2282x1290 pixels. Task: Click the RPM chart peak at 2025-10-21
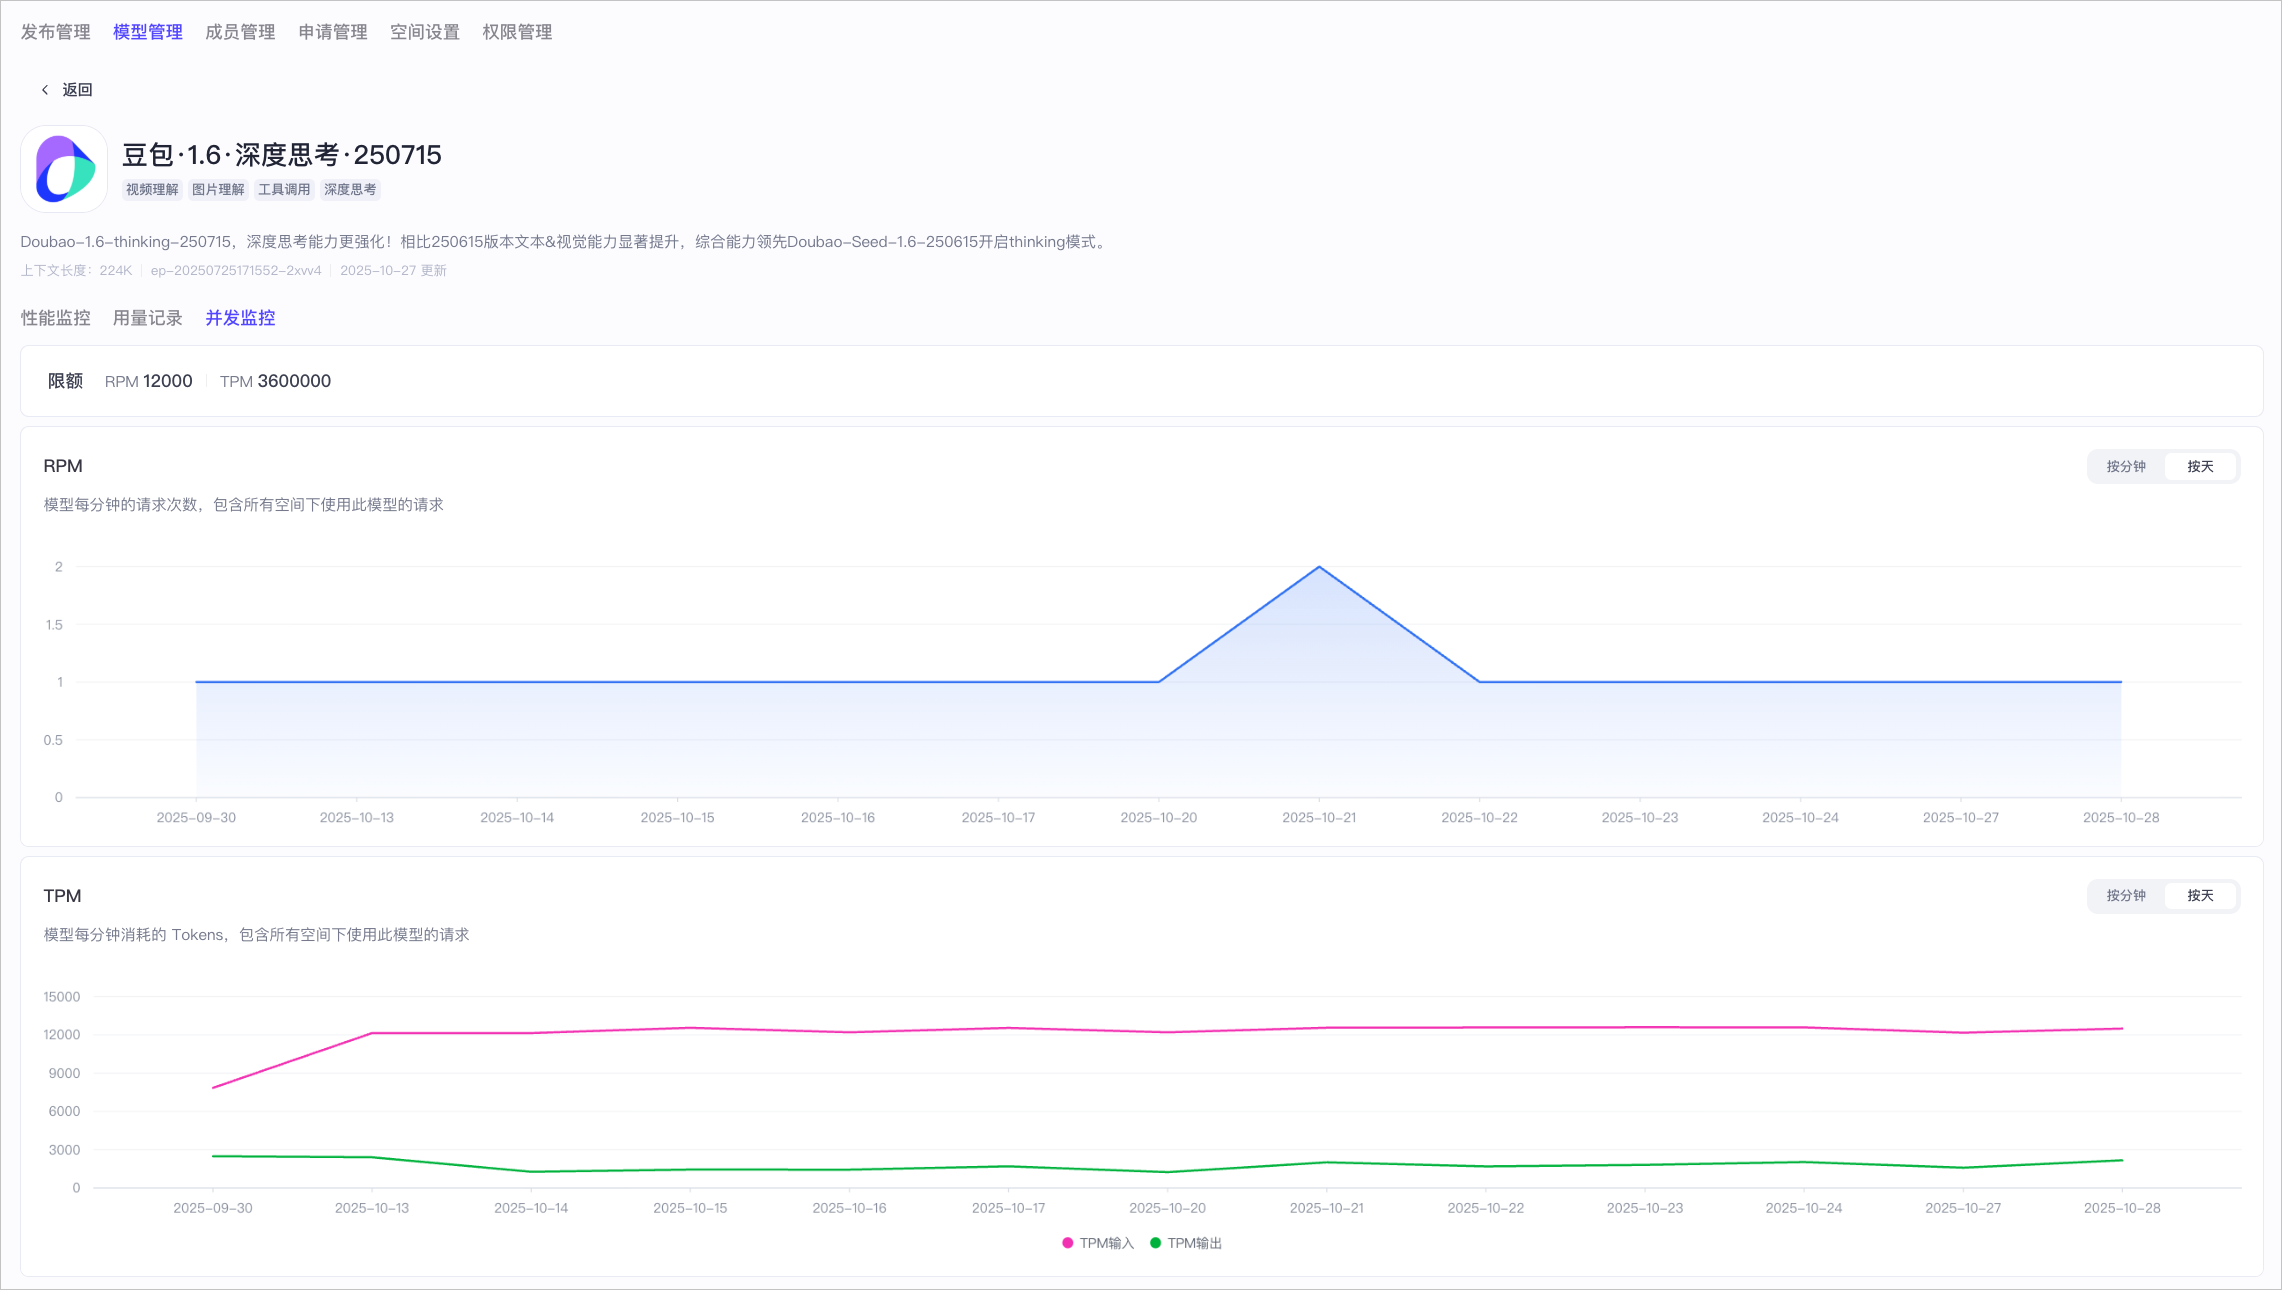click(x=1319, y=567)
